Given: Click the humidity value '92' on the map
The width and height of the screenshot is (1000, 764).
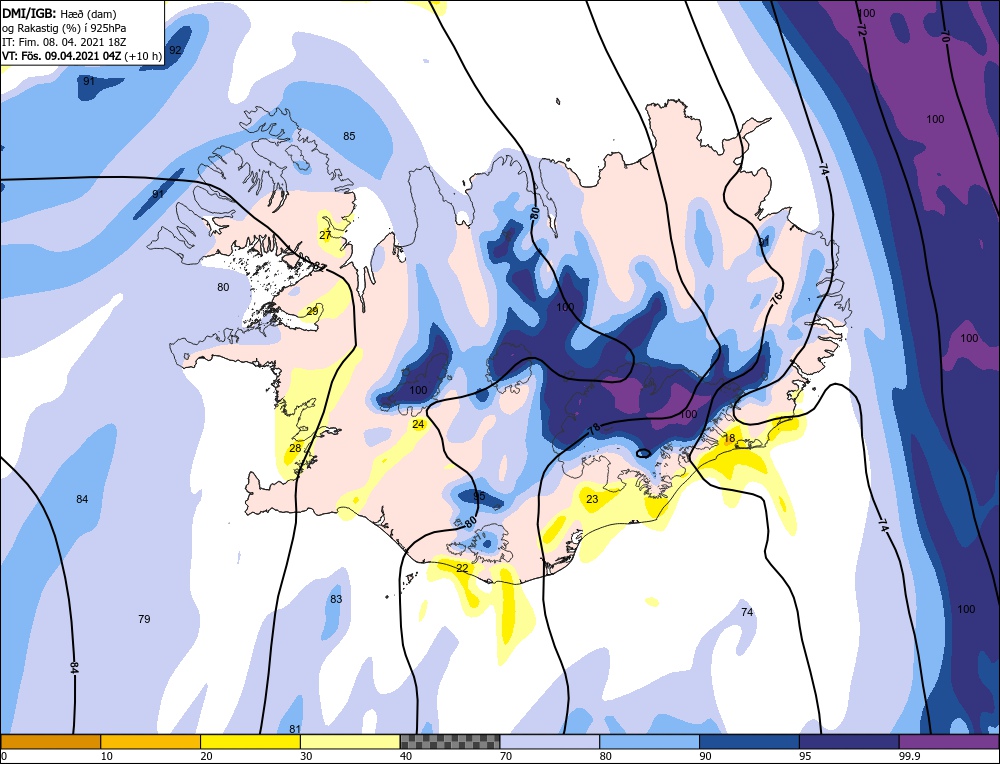Looking at the screenshot, I should tap(175, 50).
